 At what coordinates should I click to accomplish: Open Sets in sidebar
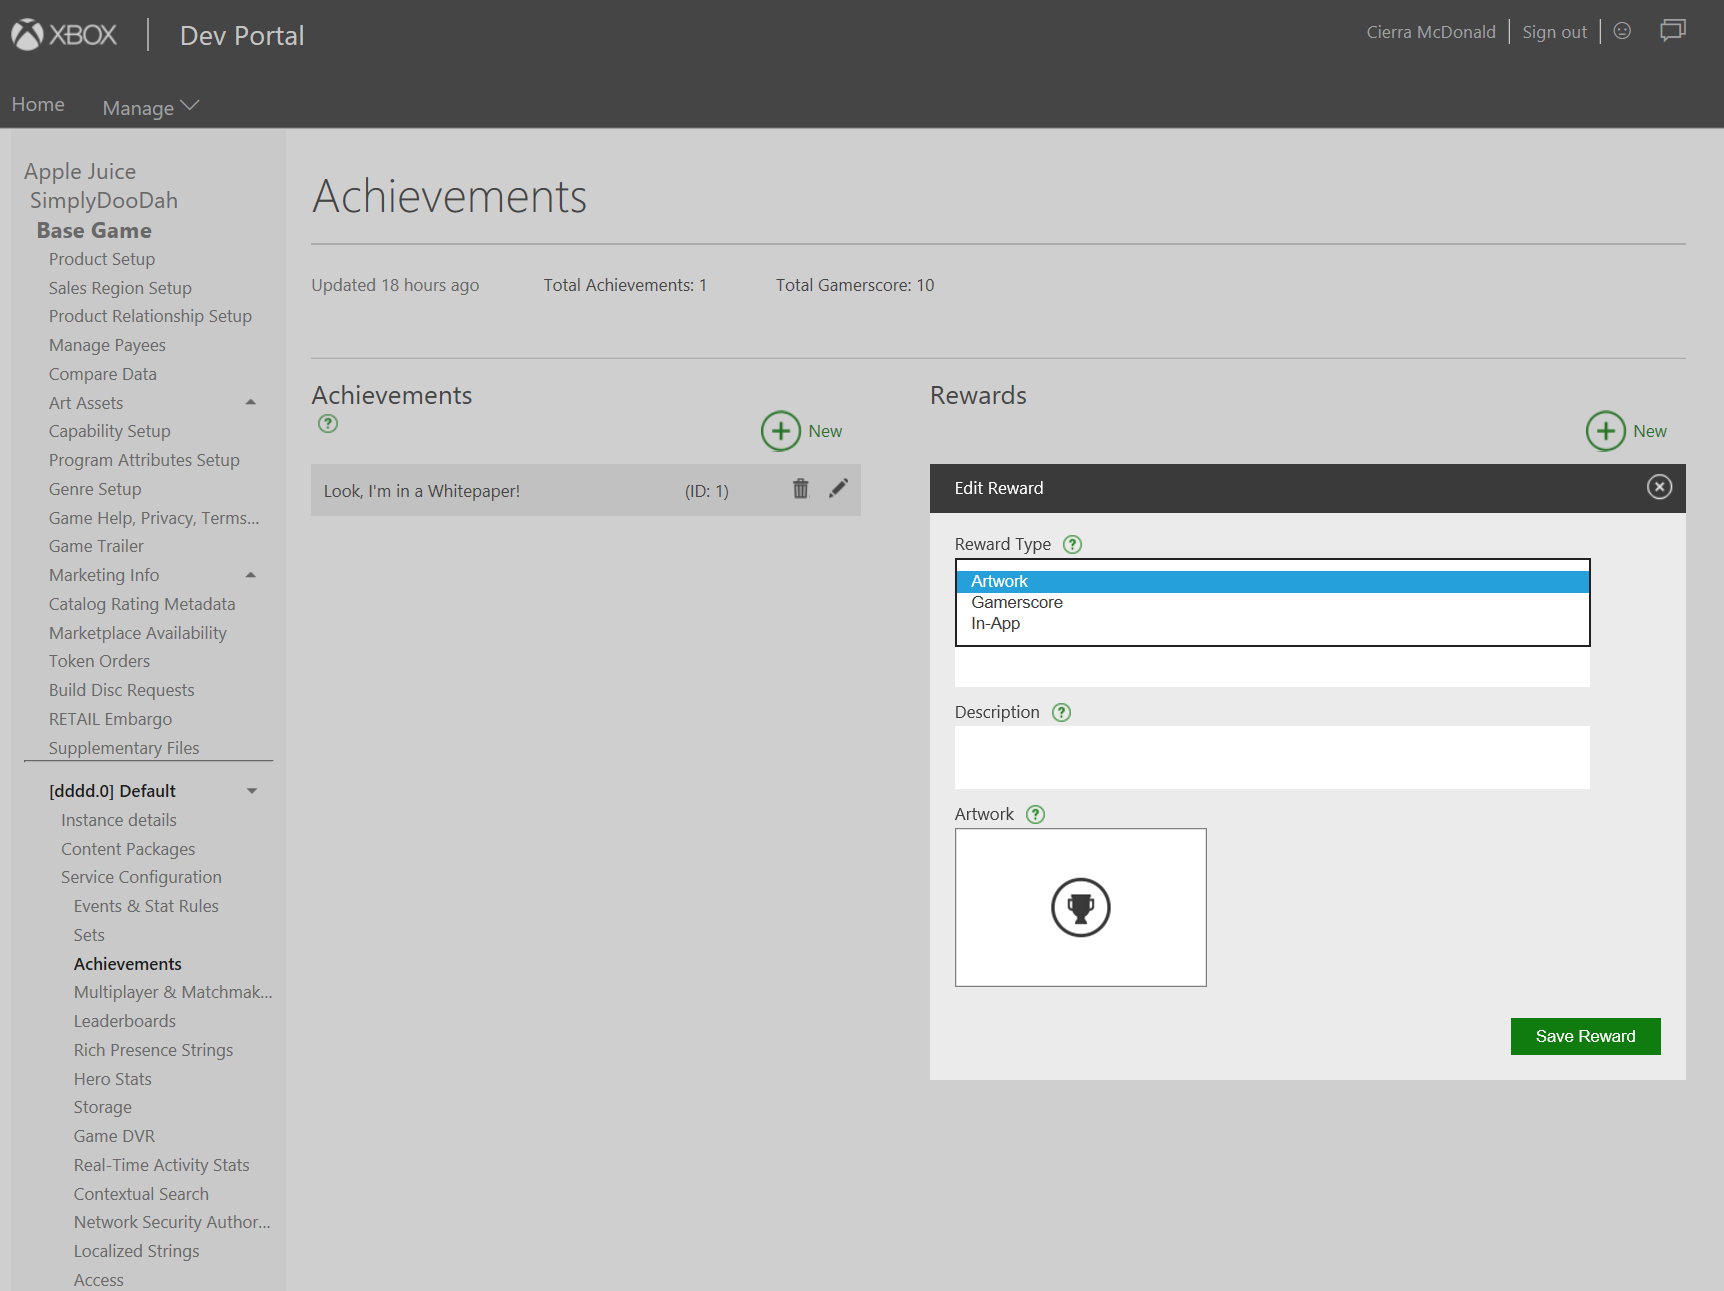[89, 935]
